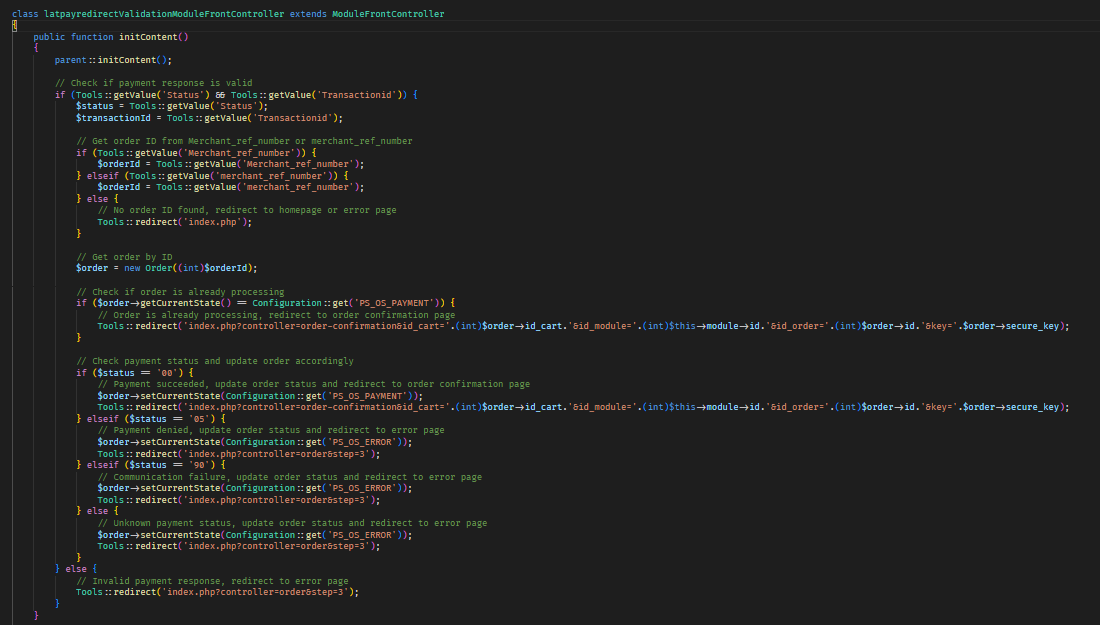Click the 'getCurrentState' method call
This screenshot has width=1100, height=625.
180,303
